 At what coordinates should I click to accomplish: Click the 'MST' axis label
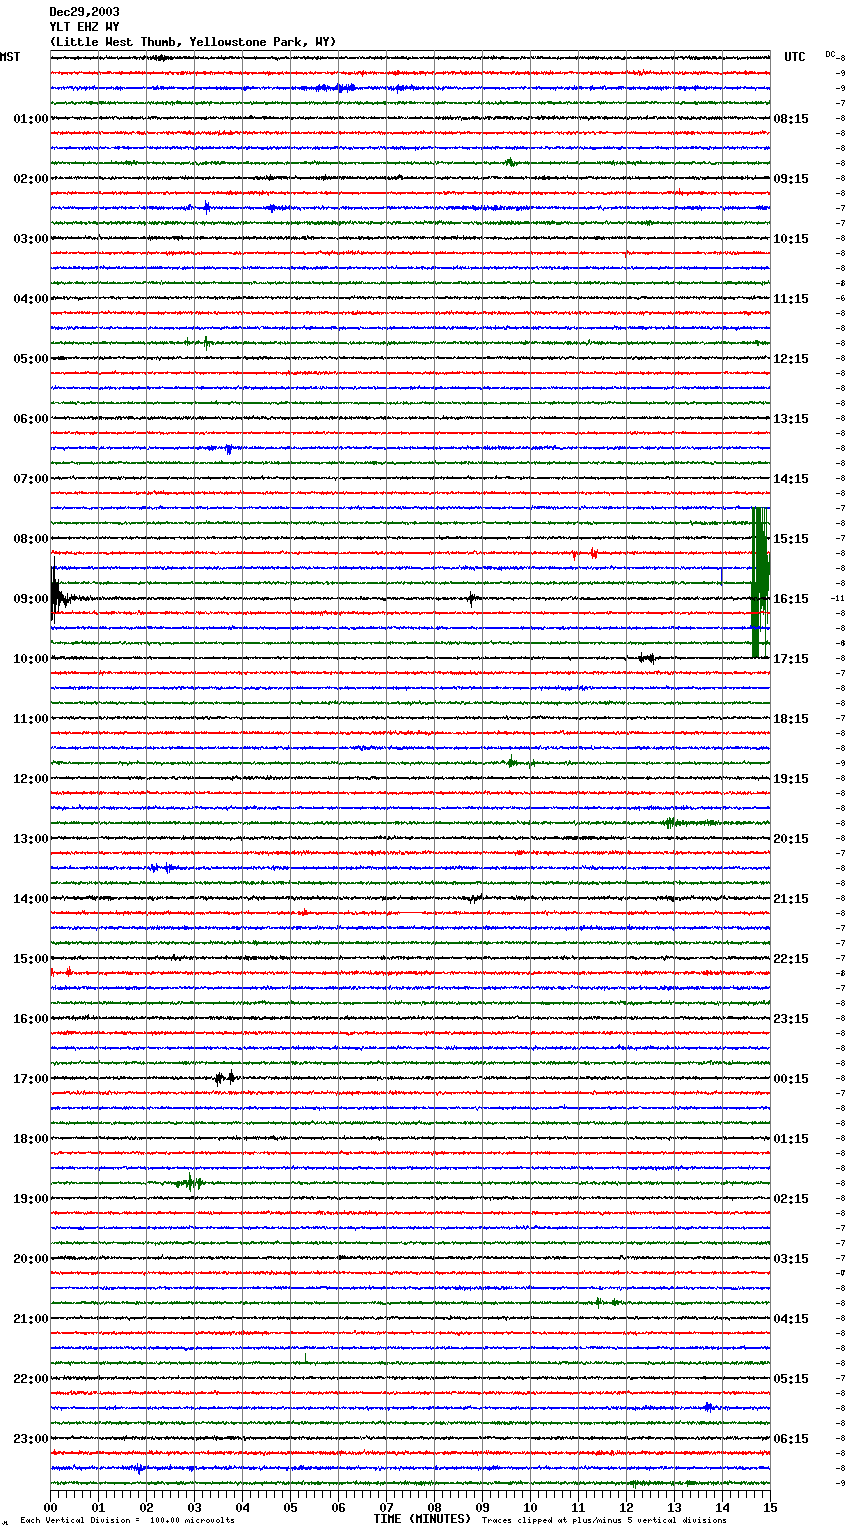click(x=10, y=57)
